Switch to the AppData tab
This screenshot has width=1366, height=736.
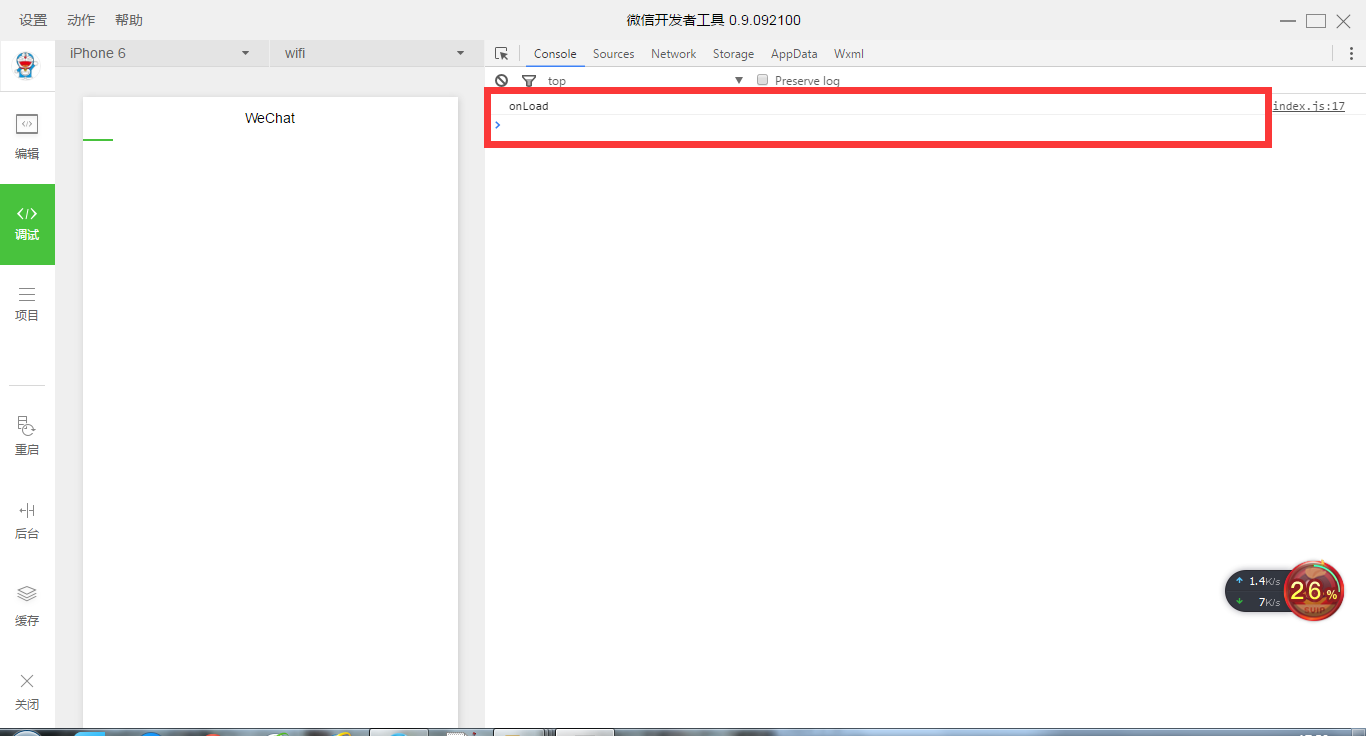click(x=794, y=54)
